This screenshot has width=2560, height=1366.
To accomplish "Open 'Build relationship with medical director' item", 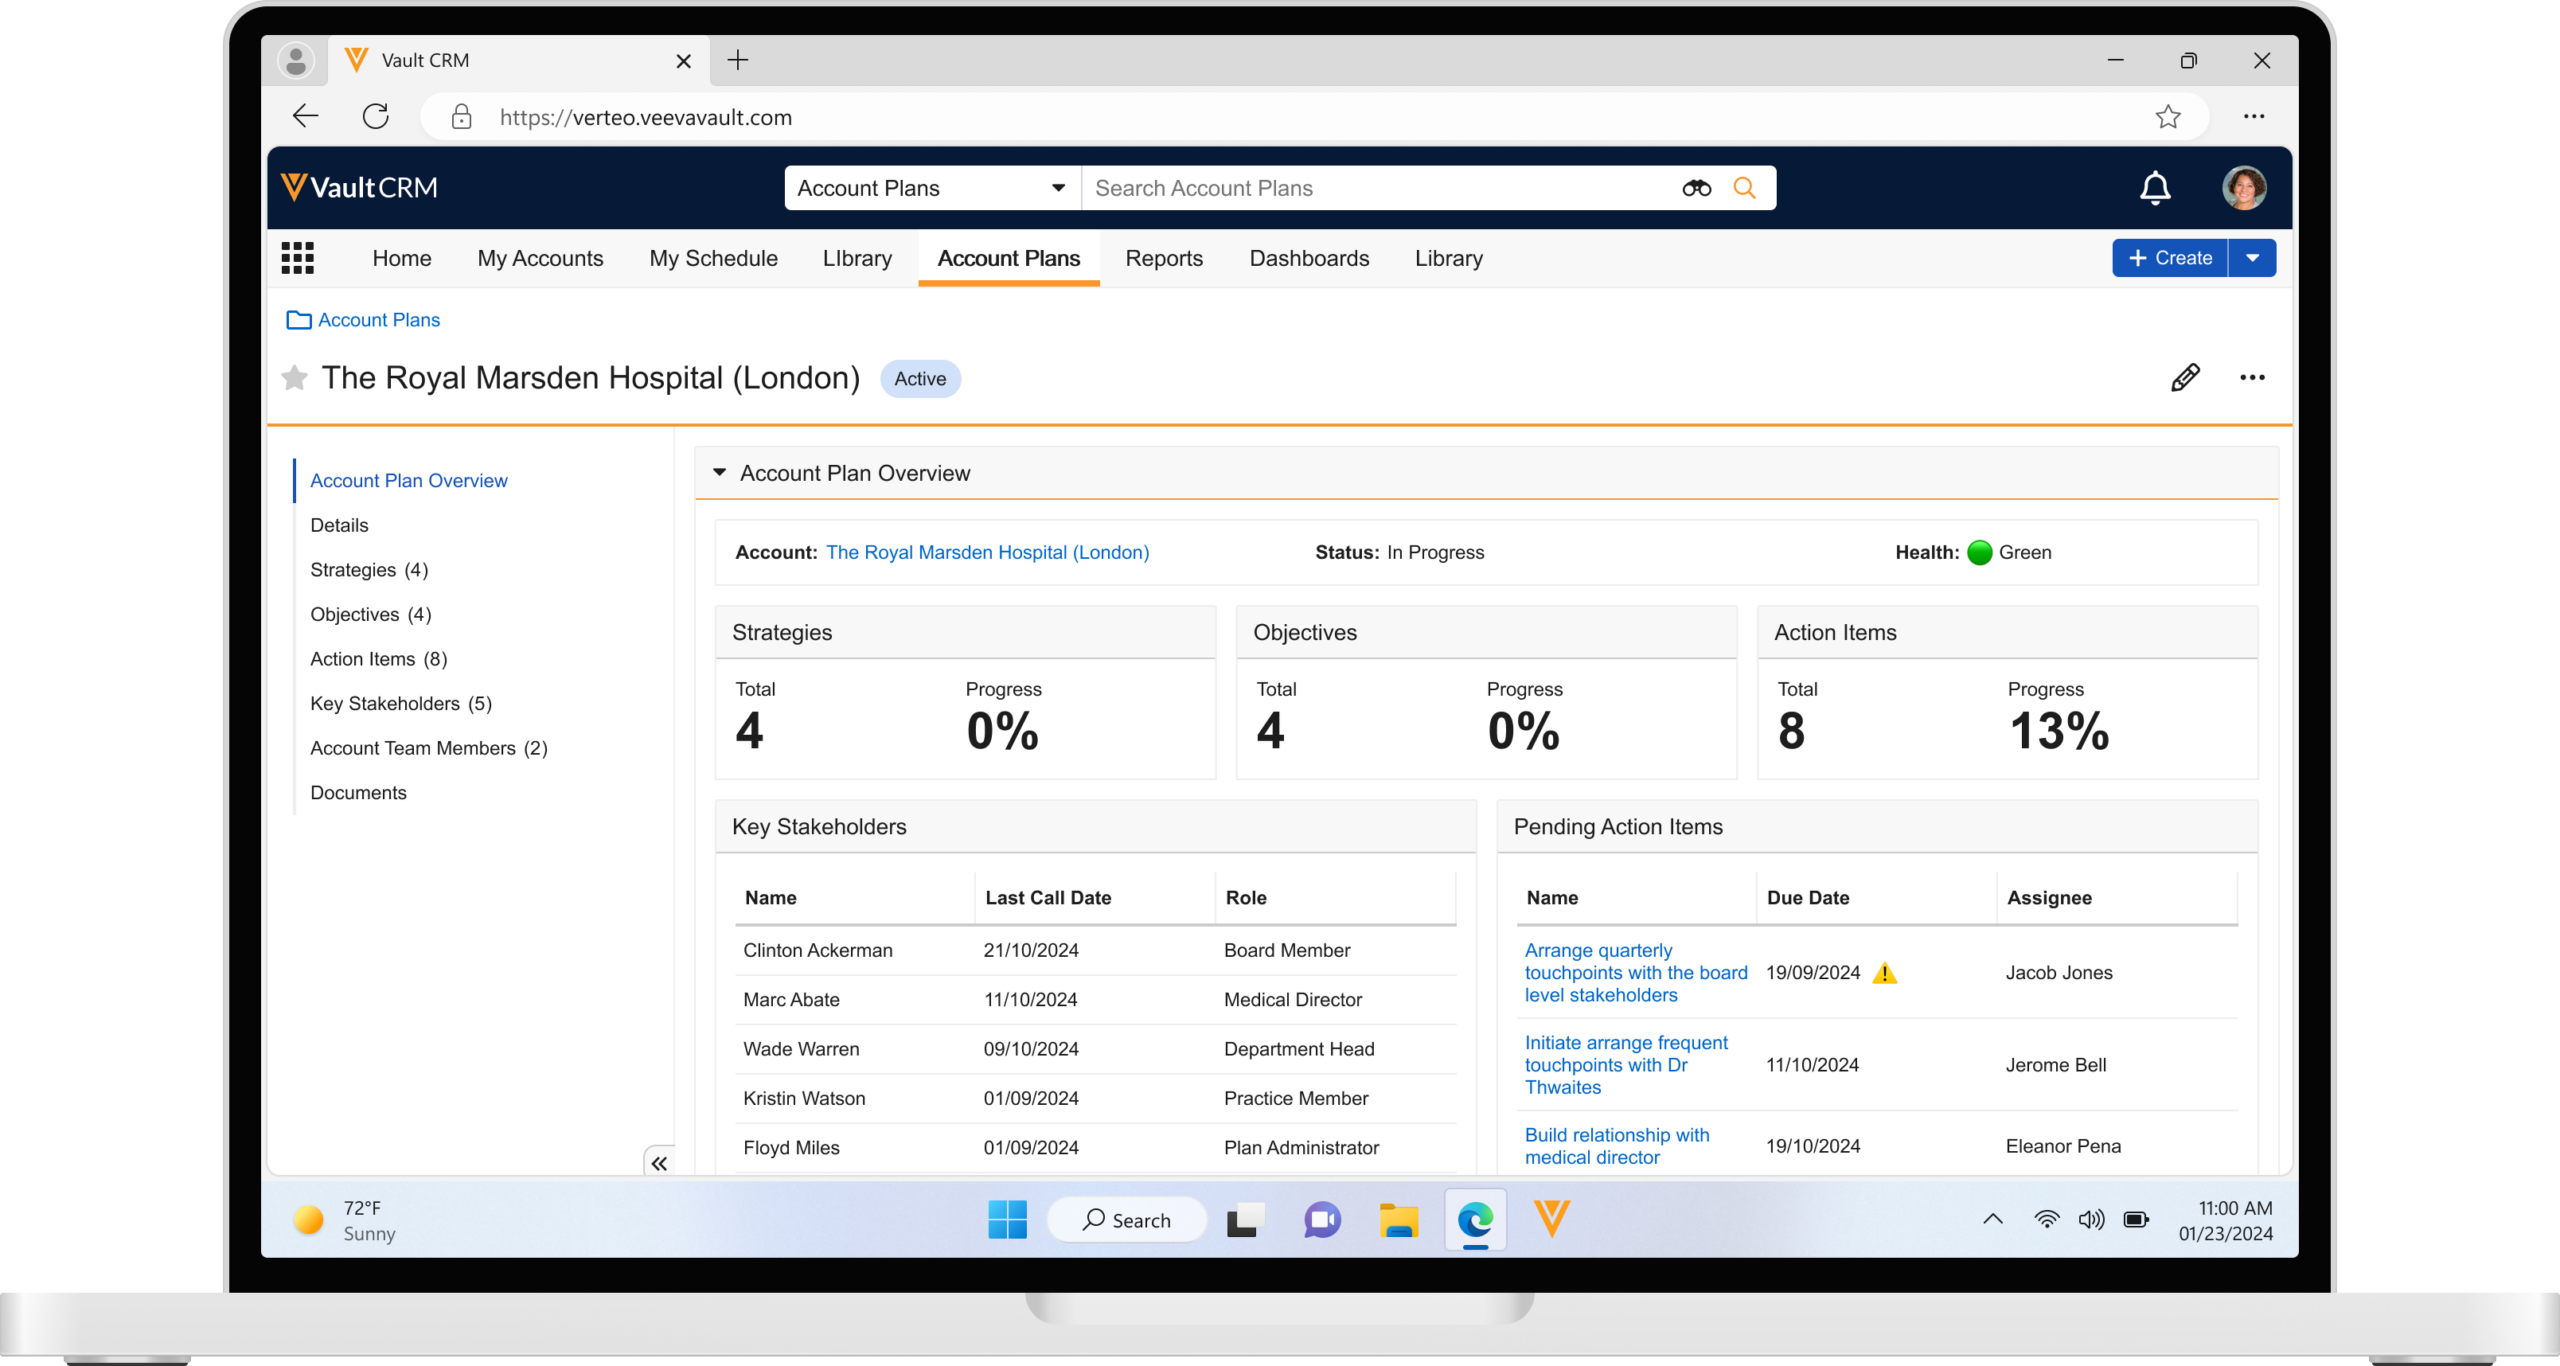I will click(x=1617, y=1146).
